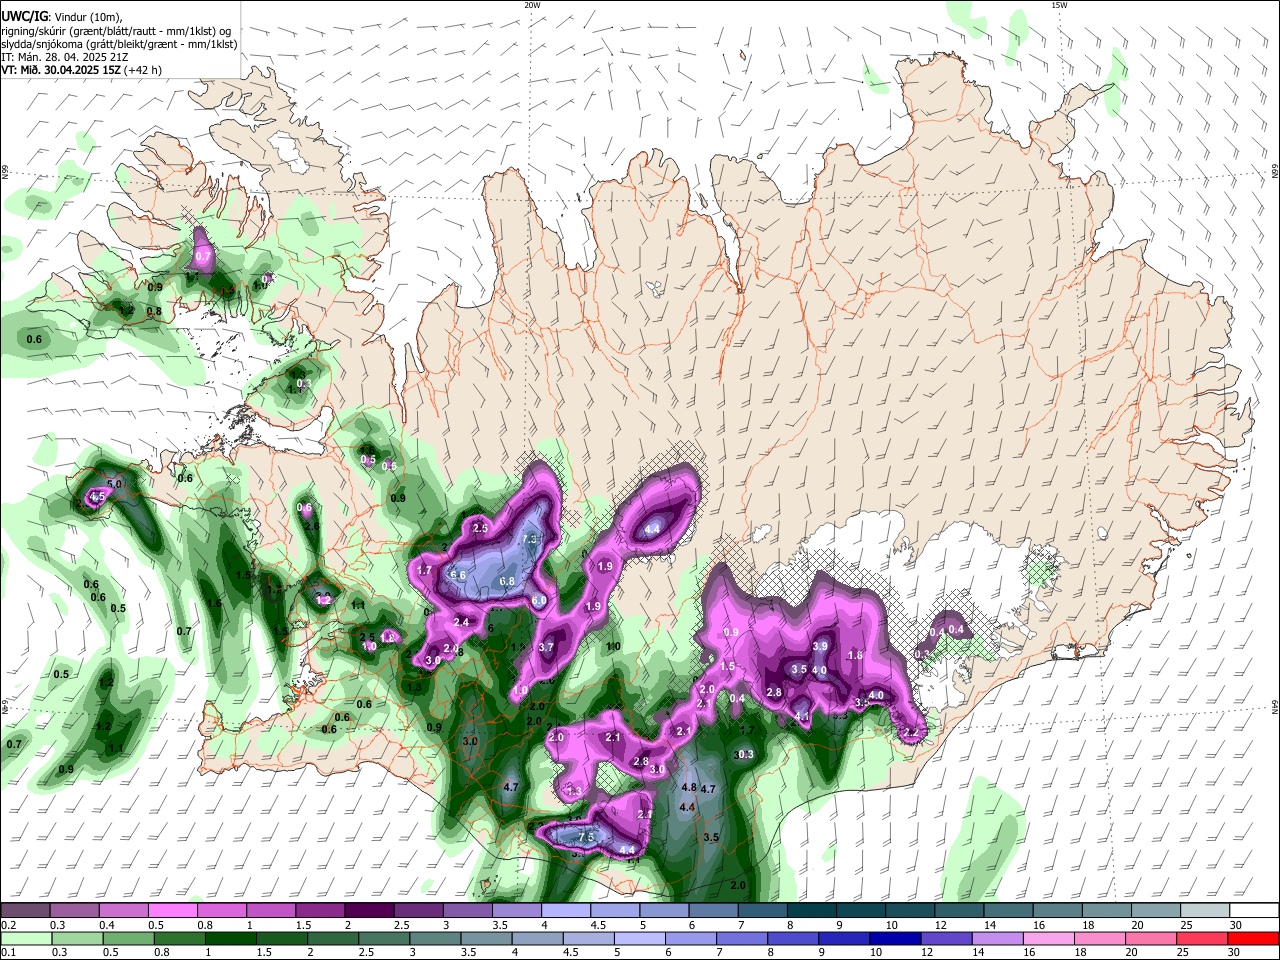Image resolution: width=1280 pixels, height=960 pixels.
Task: Click the dark mauve 0.2 swatch in upper legend row
Action: click(25, 910)
